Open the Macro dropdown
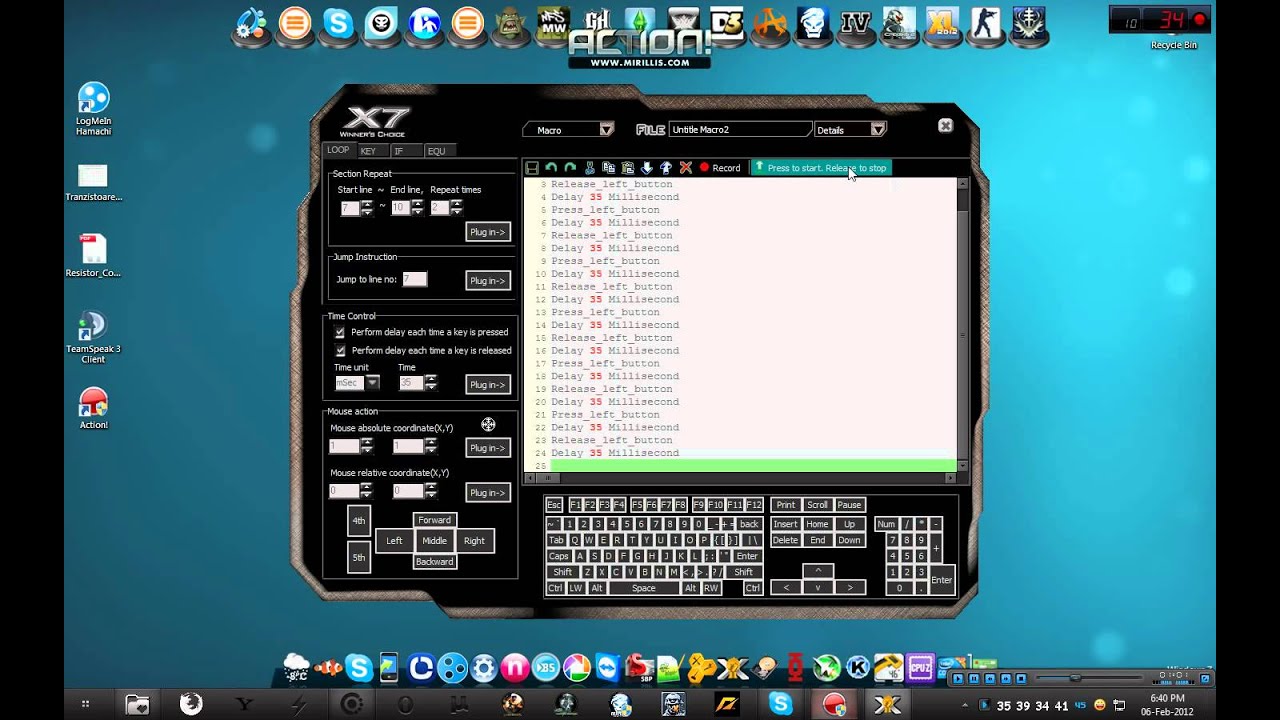This screenshot has height=720, width=1280. (569, 130)
